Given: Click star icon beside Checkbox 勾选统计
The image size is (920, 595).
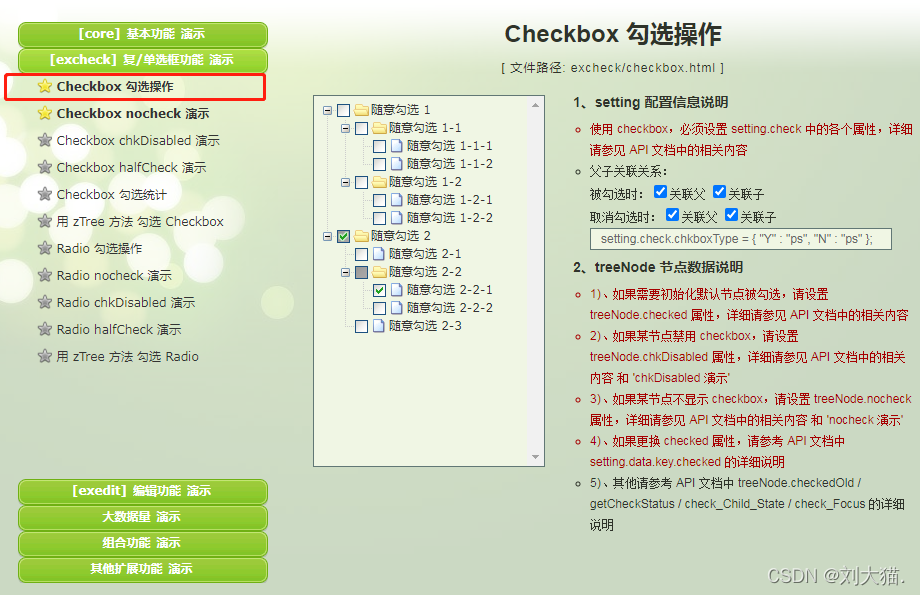Looking at the screenshot, I should 45,194.
